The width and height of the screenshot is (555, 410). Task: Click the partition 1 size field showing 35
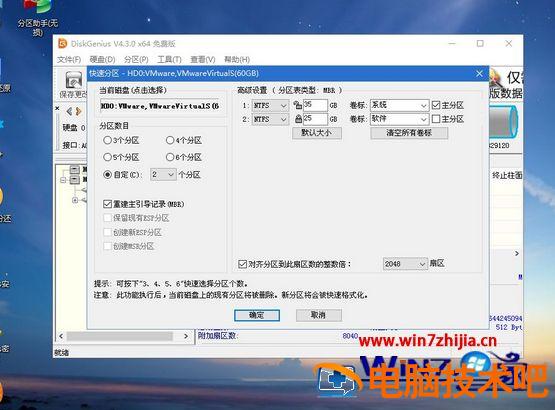point(315,105)
